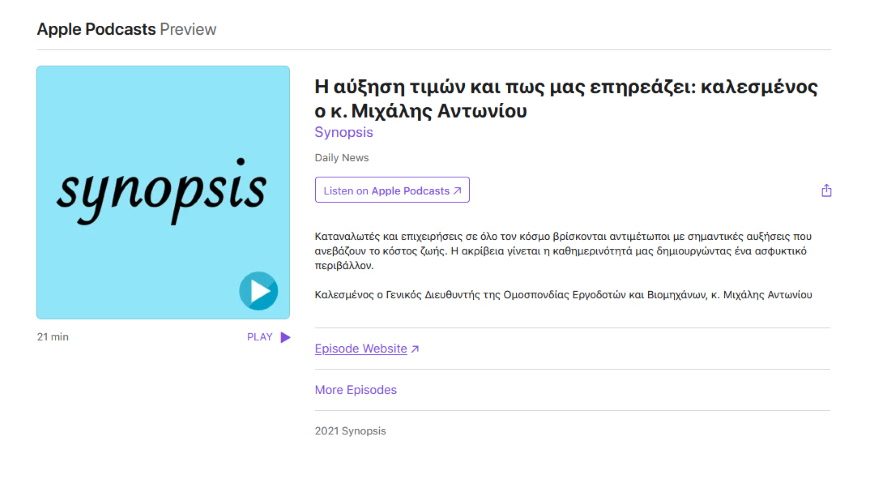Screen dimensions: 875x490
Task: Click the Apple Podcasts header logo text
Action: pyautogui.click(x=96, y=29)
